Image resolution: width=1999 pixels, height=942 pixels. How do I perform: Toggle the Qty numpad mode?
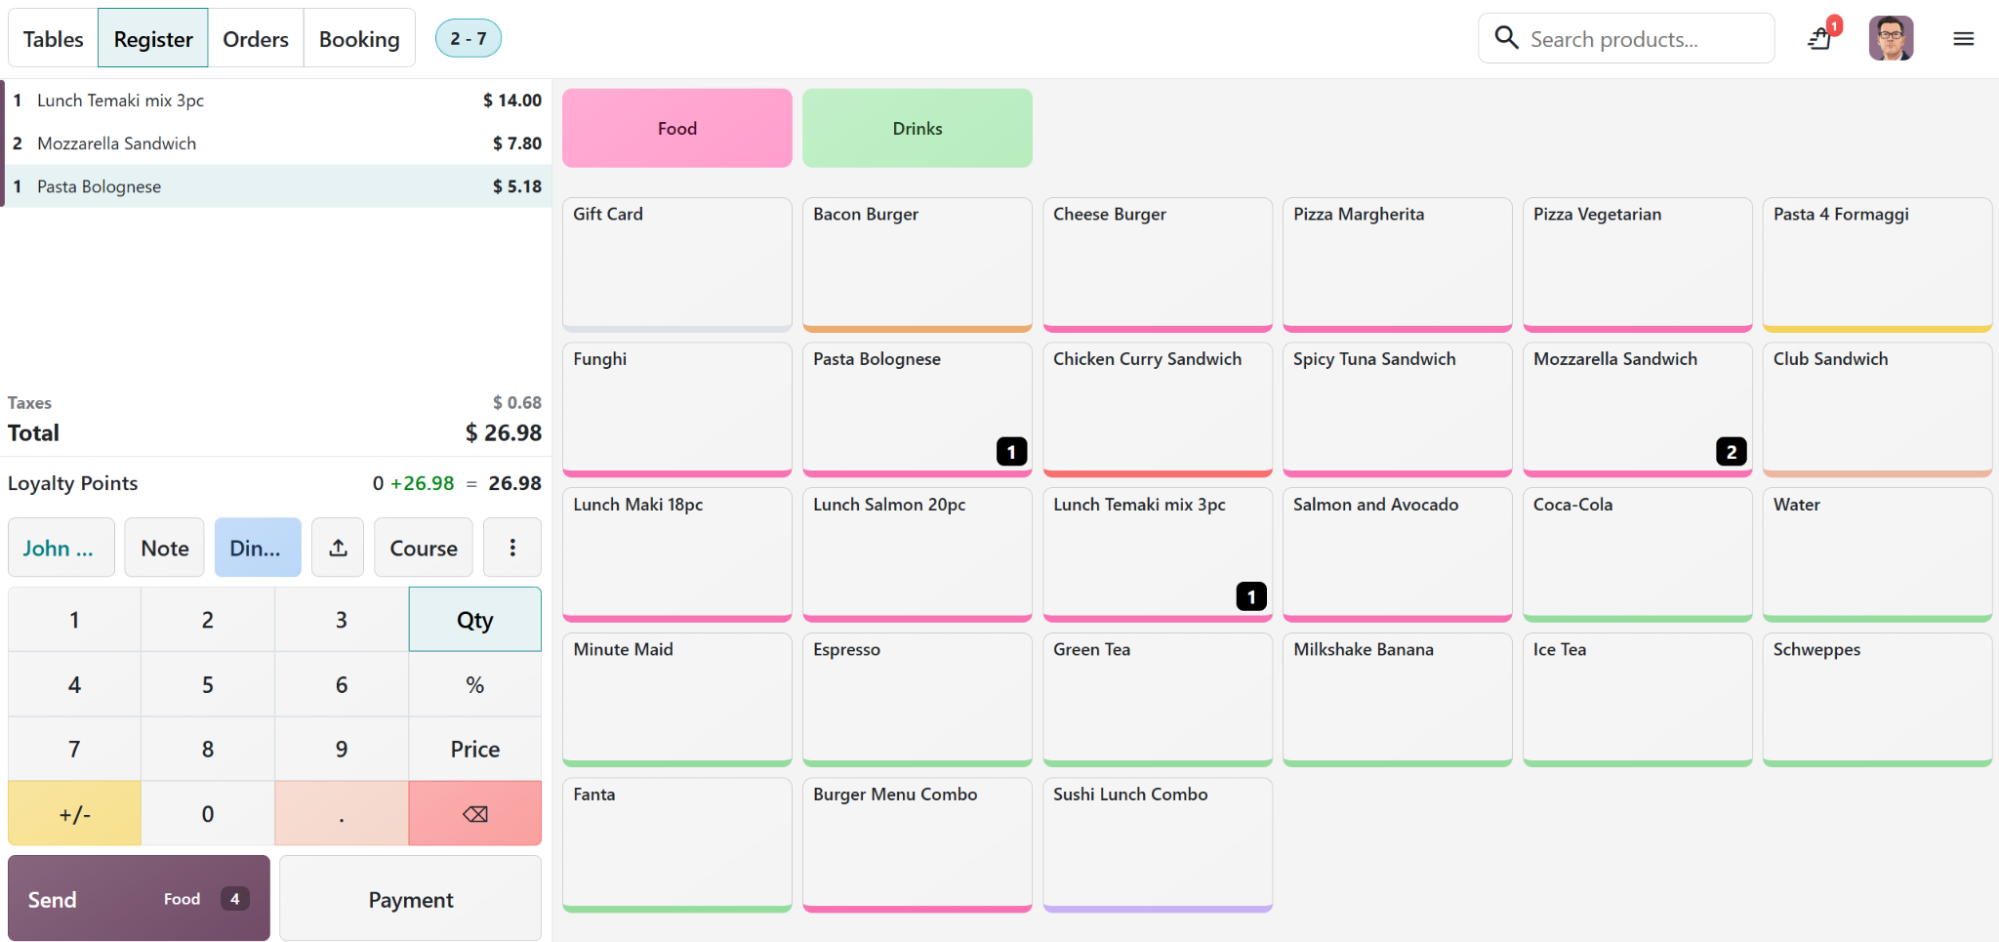click(x=475, y=620)
